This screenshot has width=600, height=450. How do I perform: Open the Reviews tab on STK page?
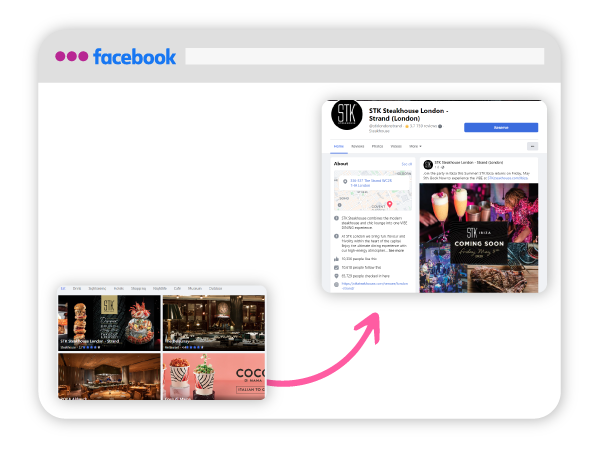click(357, 146)
